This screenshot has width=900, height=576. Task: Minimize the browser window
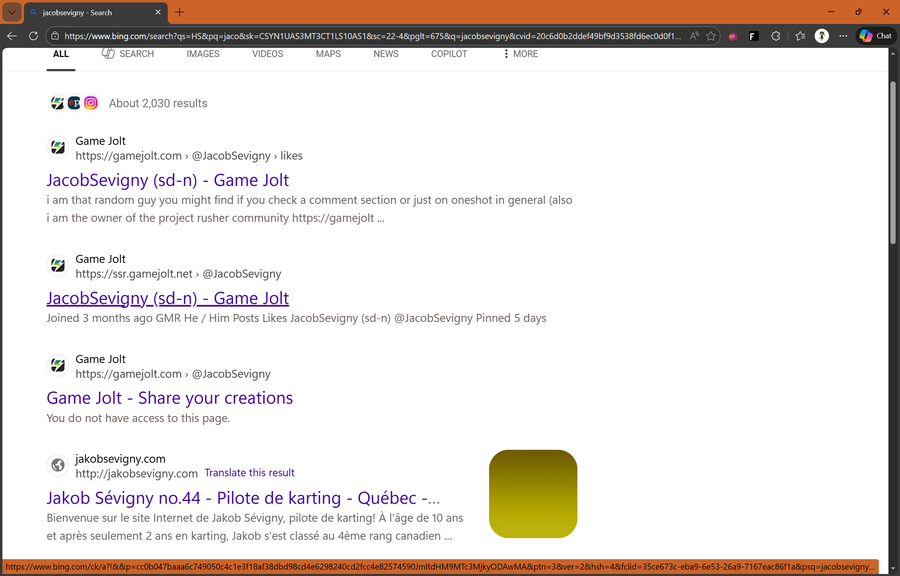[831, 12]
